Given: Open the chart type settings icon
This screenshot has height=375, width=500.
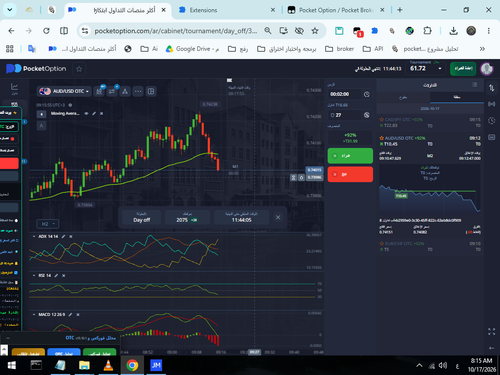Looking at the screenshot, I should 99,91.
